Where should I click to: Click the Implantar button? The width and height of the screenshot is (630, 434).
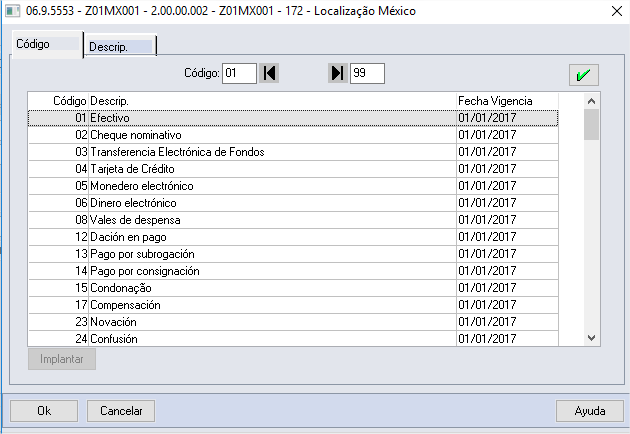click(62, 359)
